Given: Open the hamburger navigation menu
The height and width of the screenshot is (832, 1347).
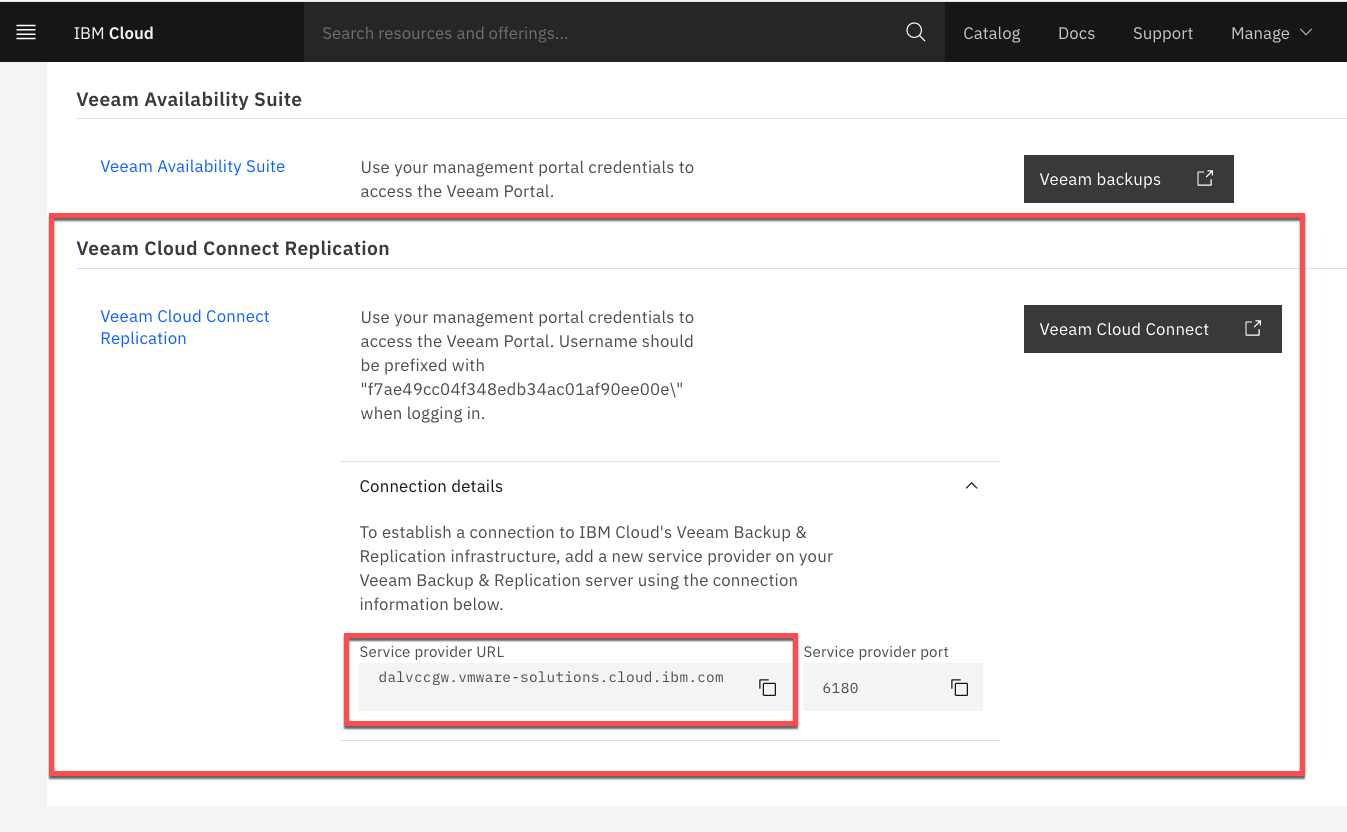Looking at the screenshot, I should 26,33.
